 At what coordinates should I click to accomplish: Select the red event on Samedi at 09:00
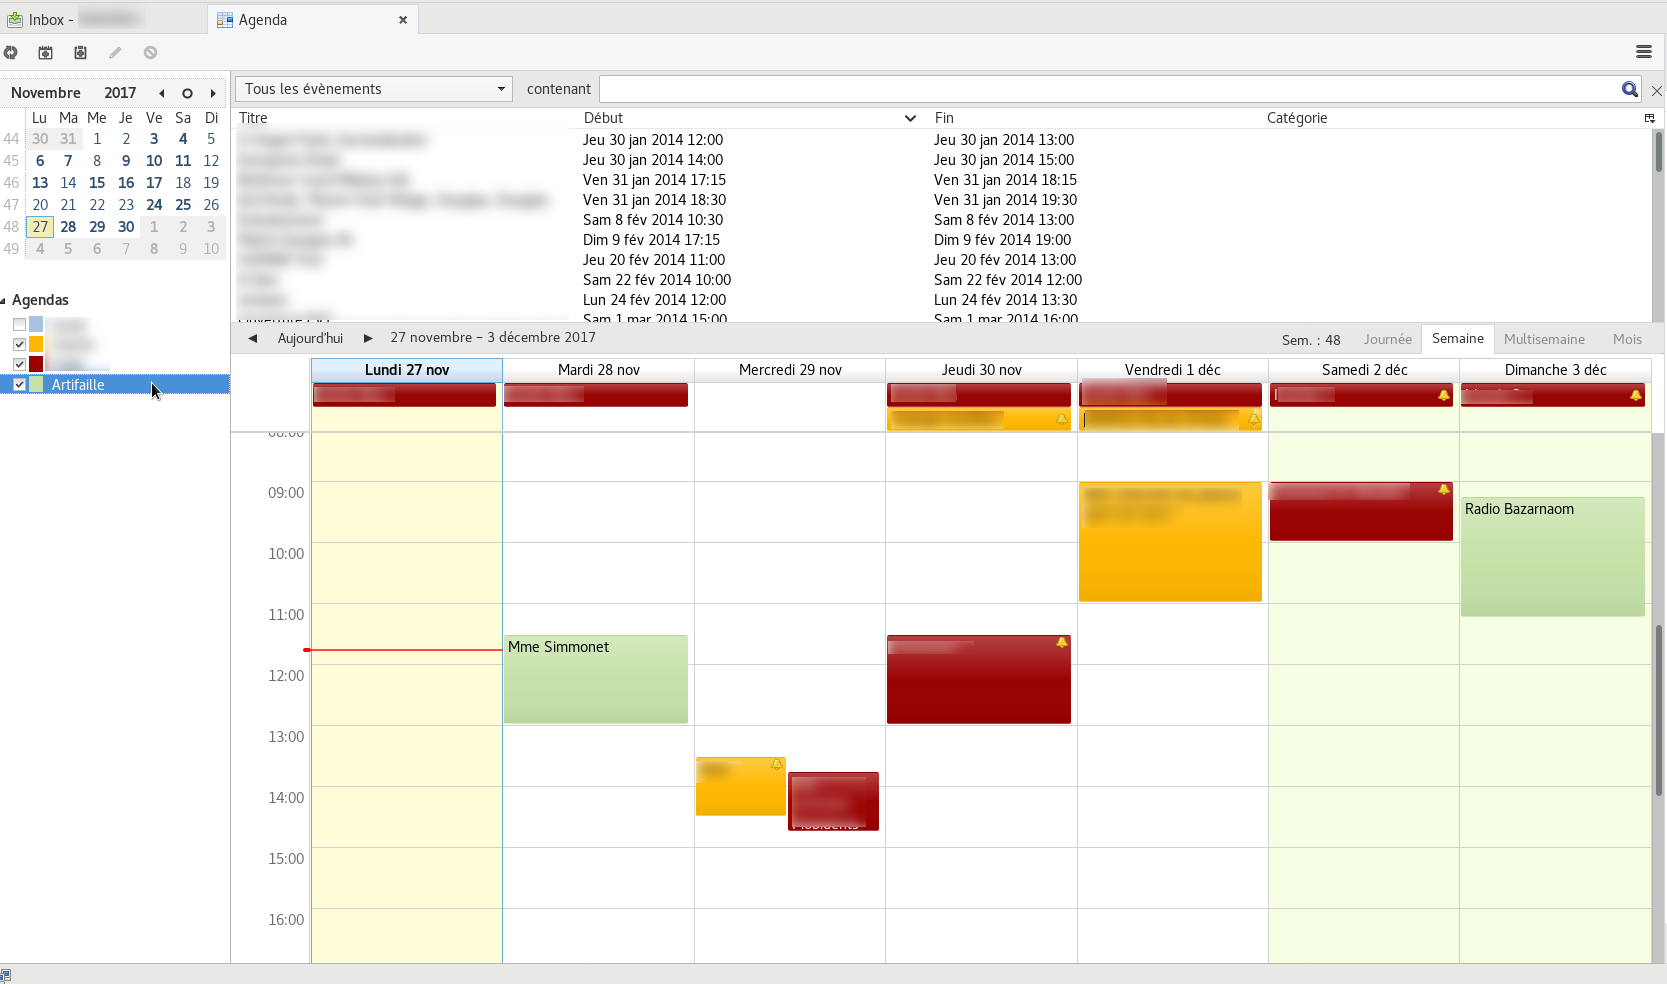pyautogui.click(x=1361, y=511)
